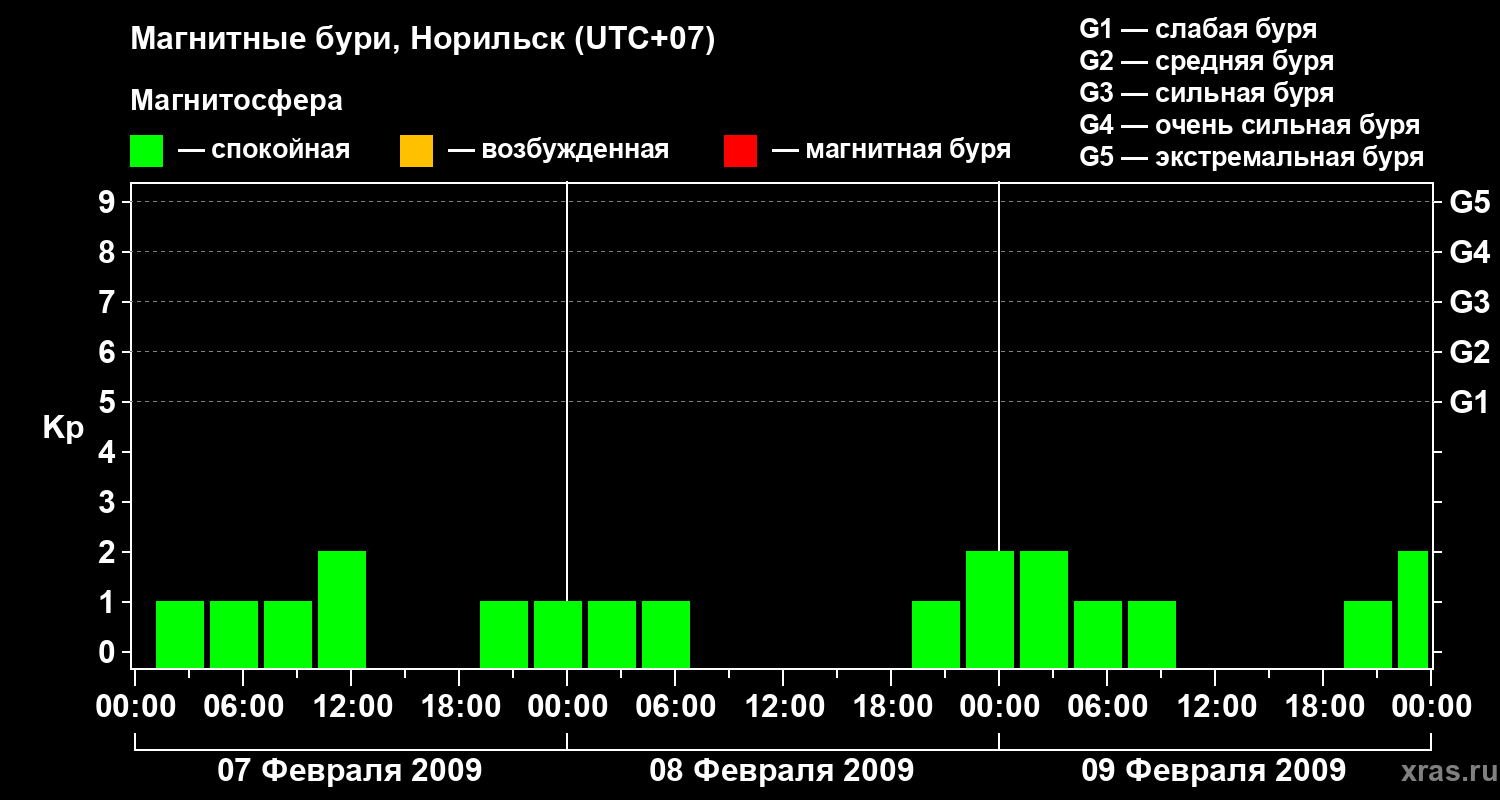
Task: Click the '06:00' time label of 09 February
Action: click(1107, 707)
